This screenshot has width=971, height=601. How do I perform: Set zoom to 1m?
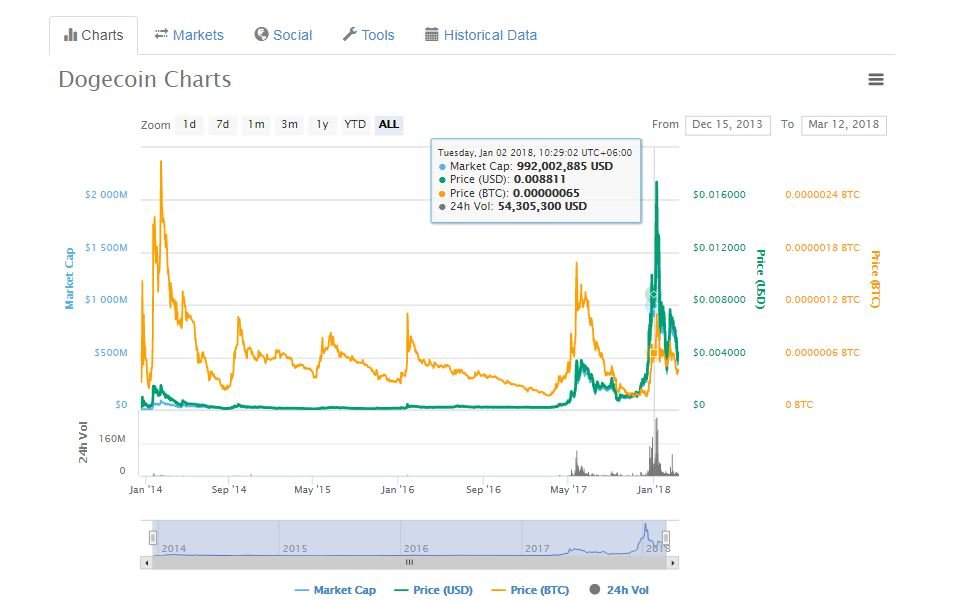click(x=256, y=124)
